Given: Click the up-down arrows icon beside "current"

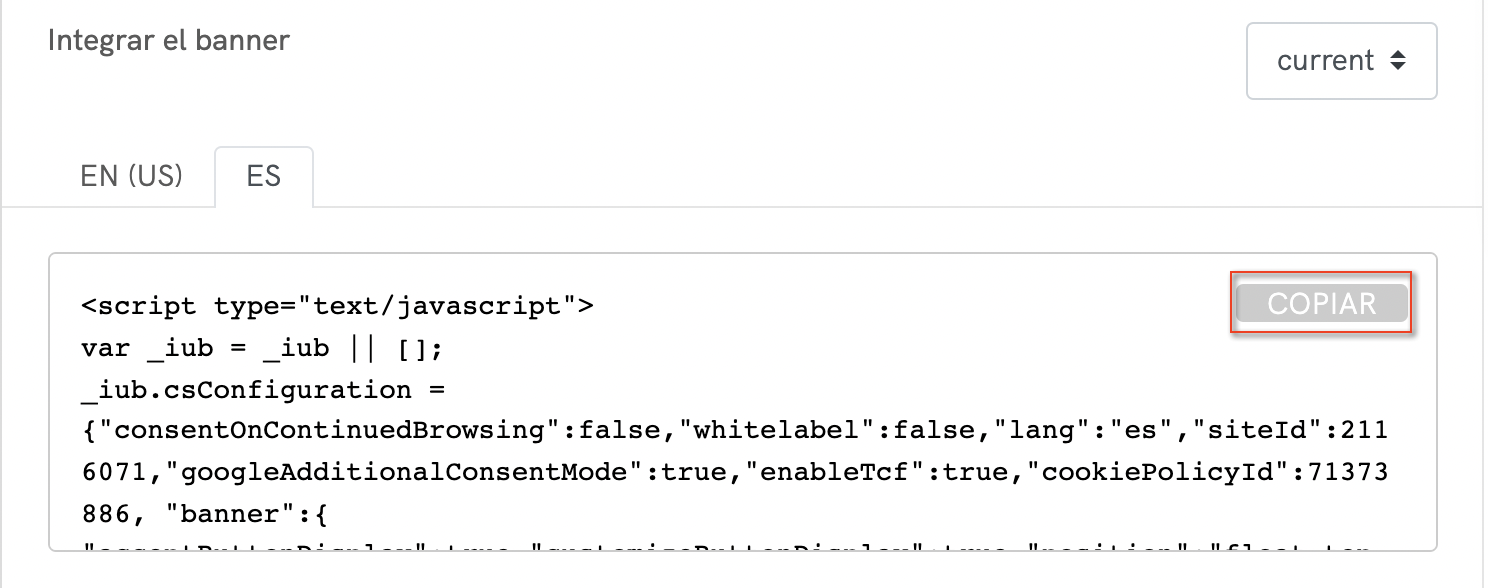Looking at the screenshot, I should (1398, 61).
